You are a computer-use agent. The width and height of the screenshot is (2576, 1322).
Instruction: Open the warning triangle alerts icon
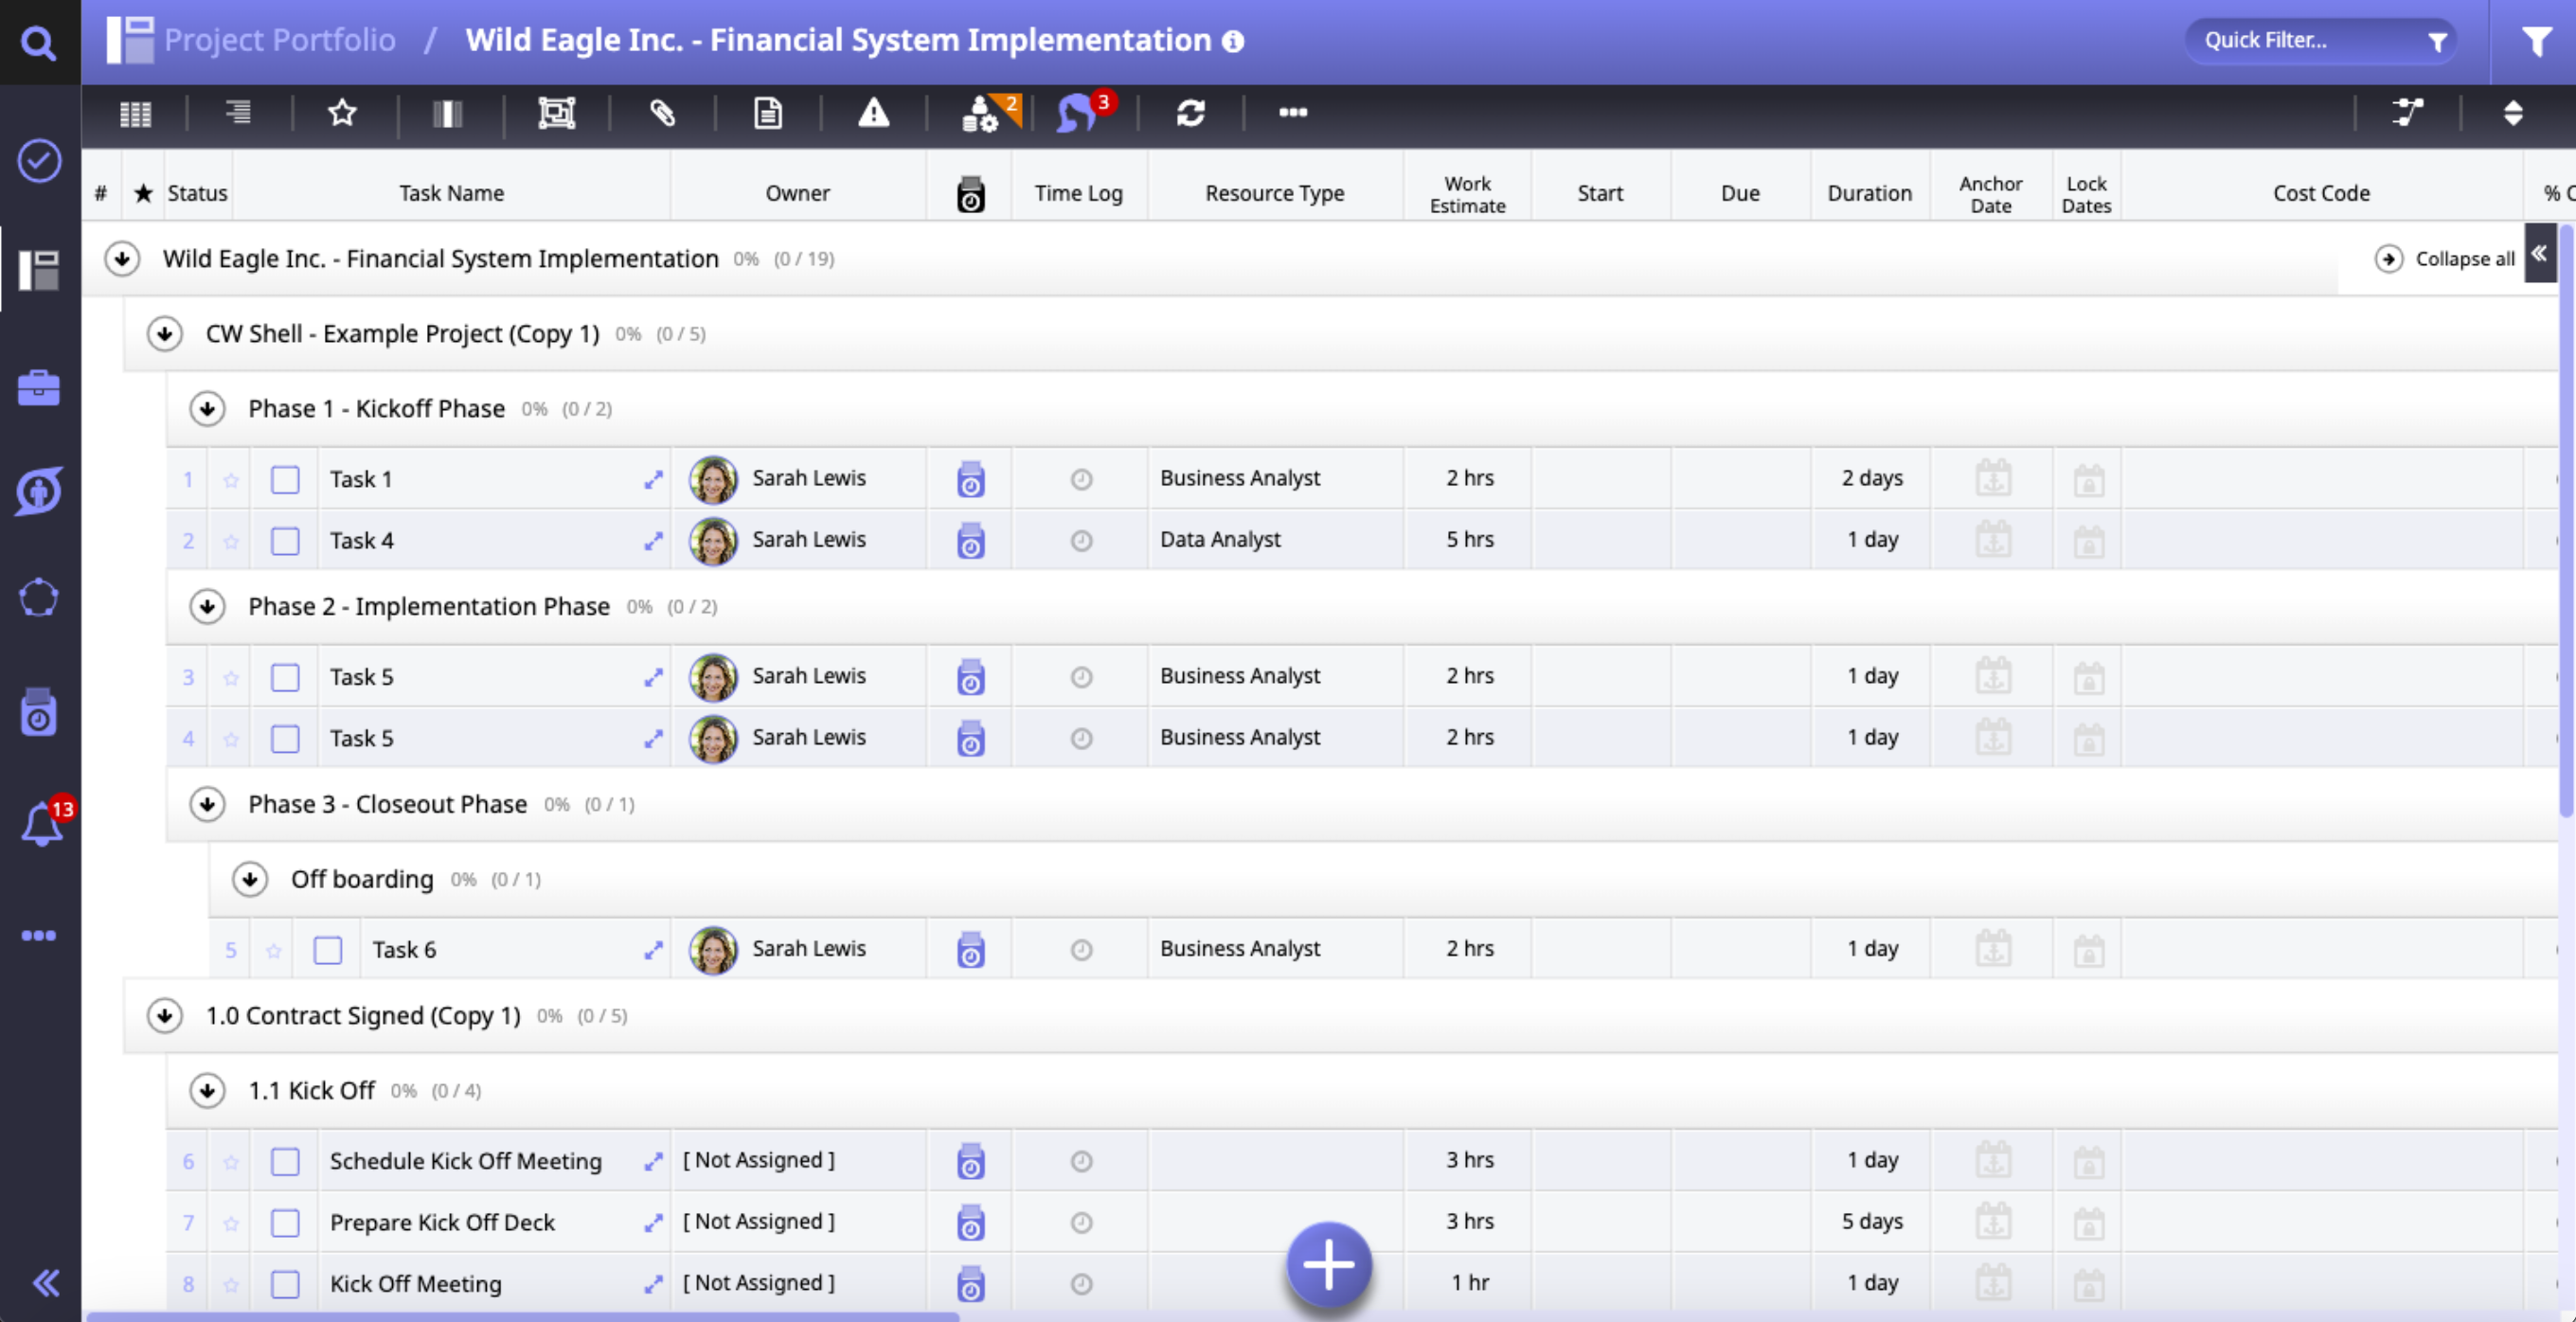tap(873, 113)
